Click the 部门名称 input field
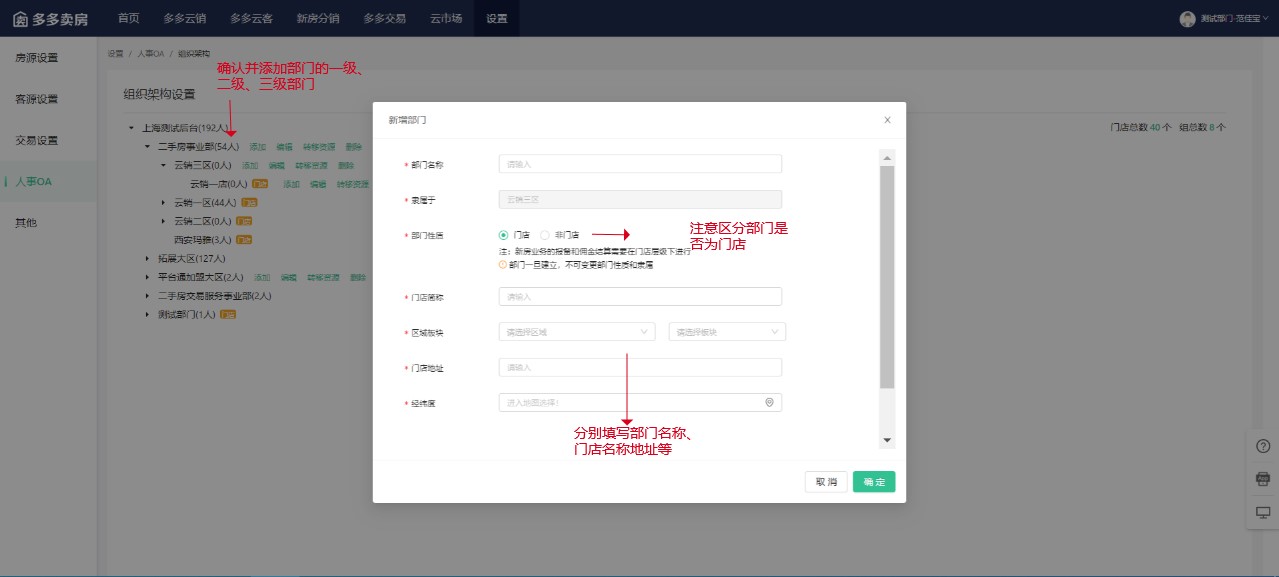1279x577 pixels. click(639, 163)
